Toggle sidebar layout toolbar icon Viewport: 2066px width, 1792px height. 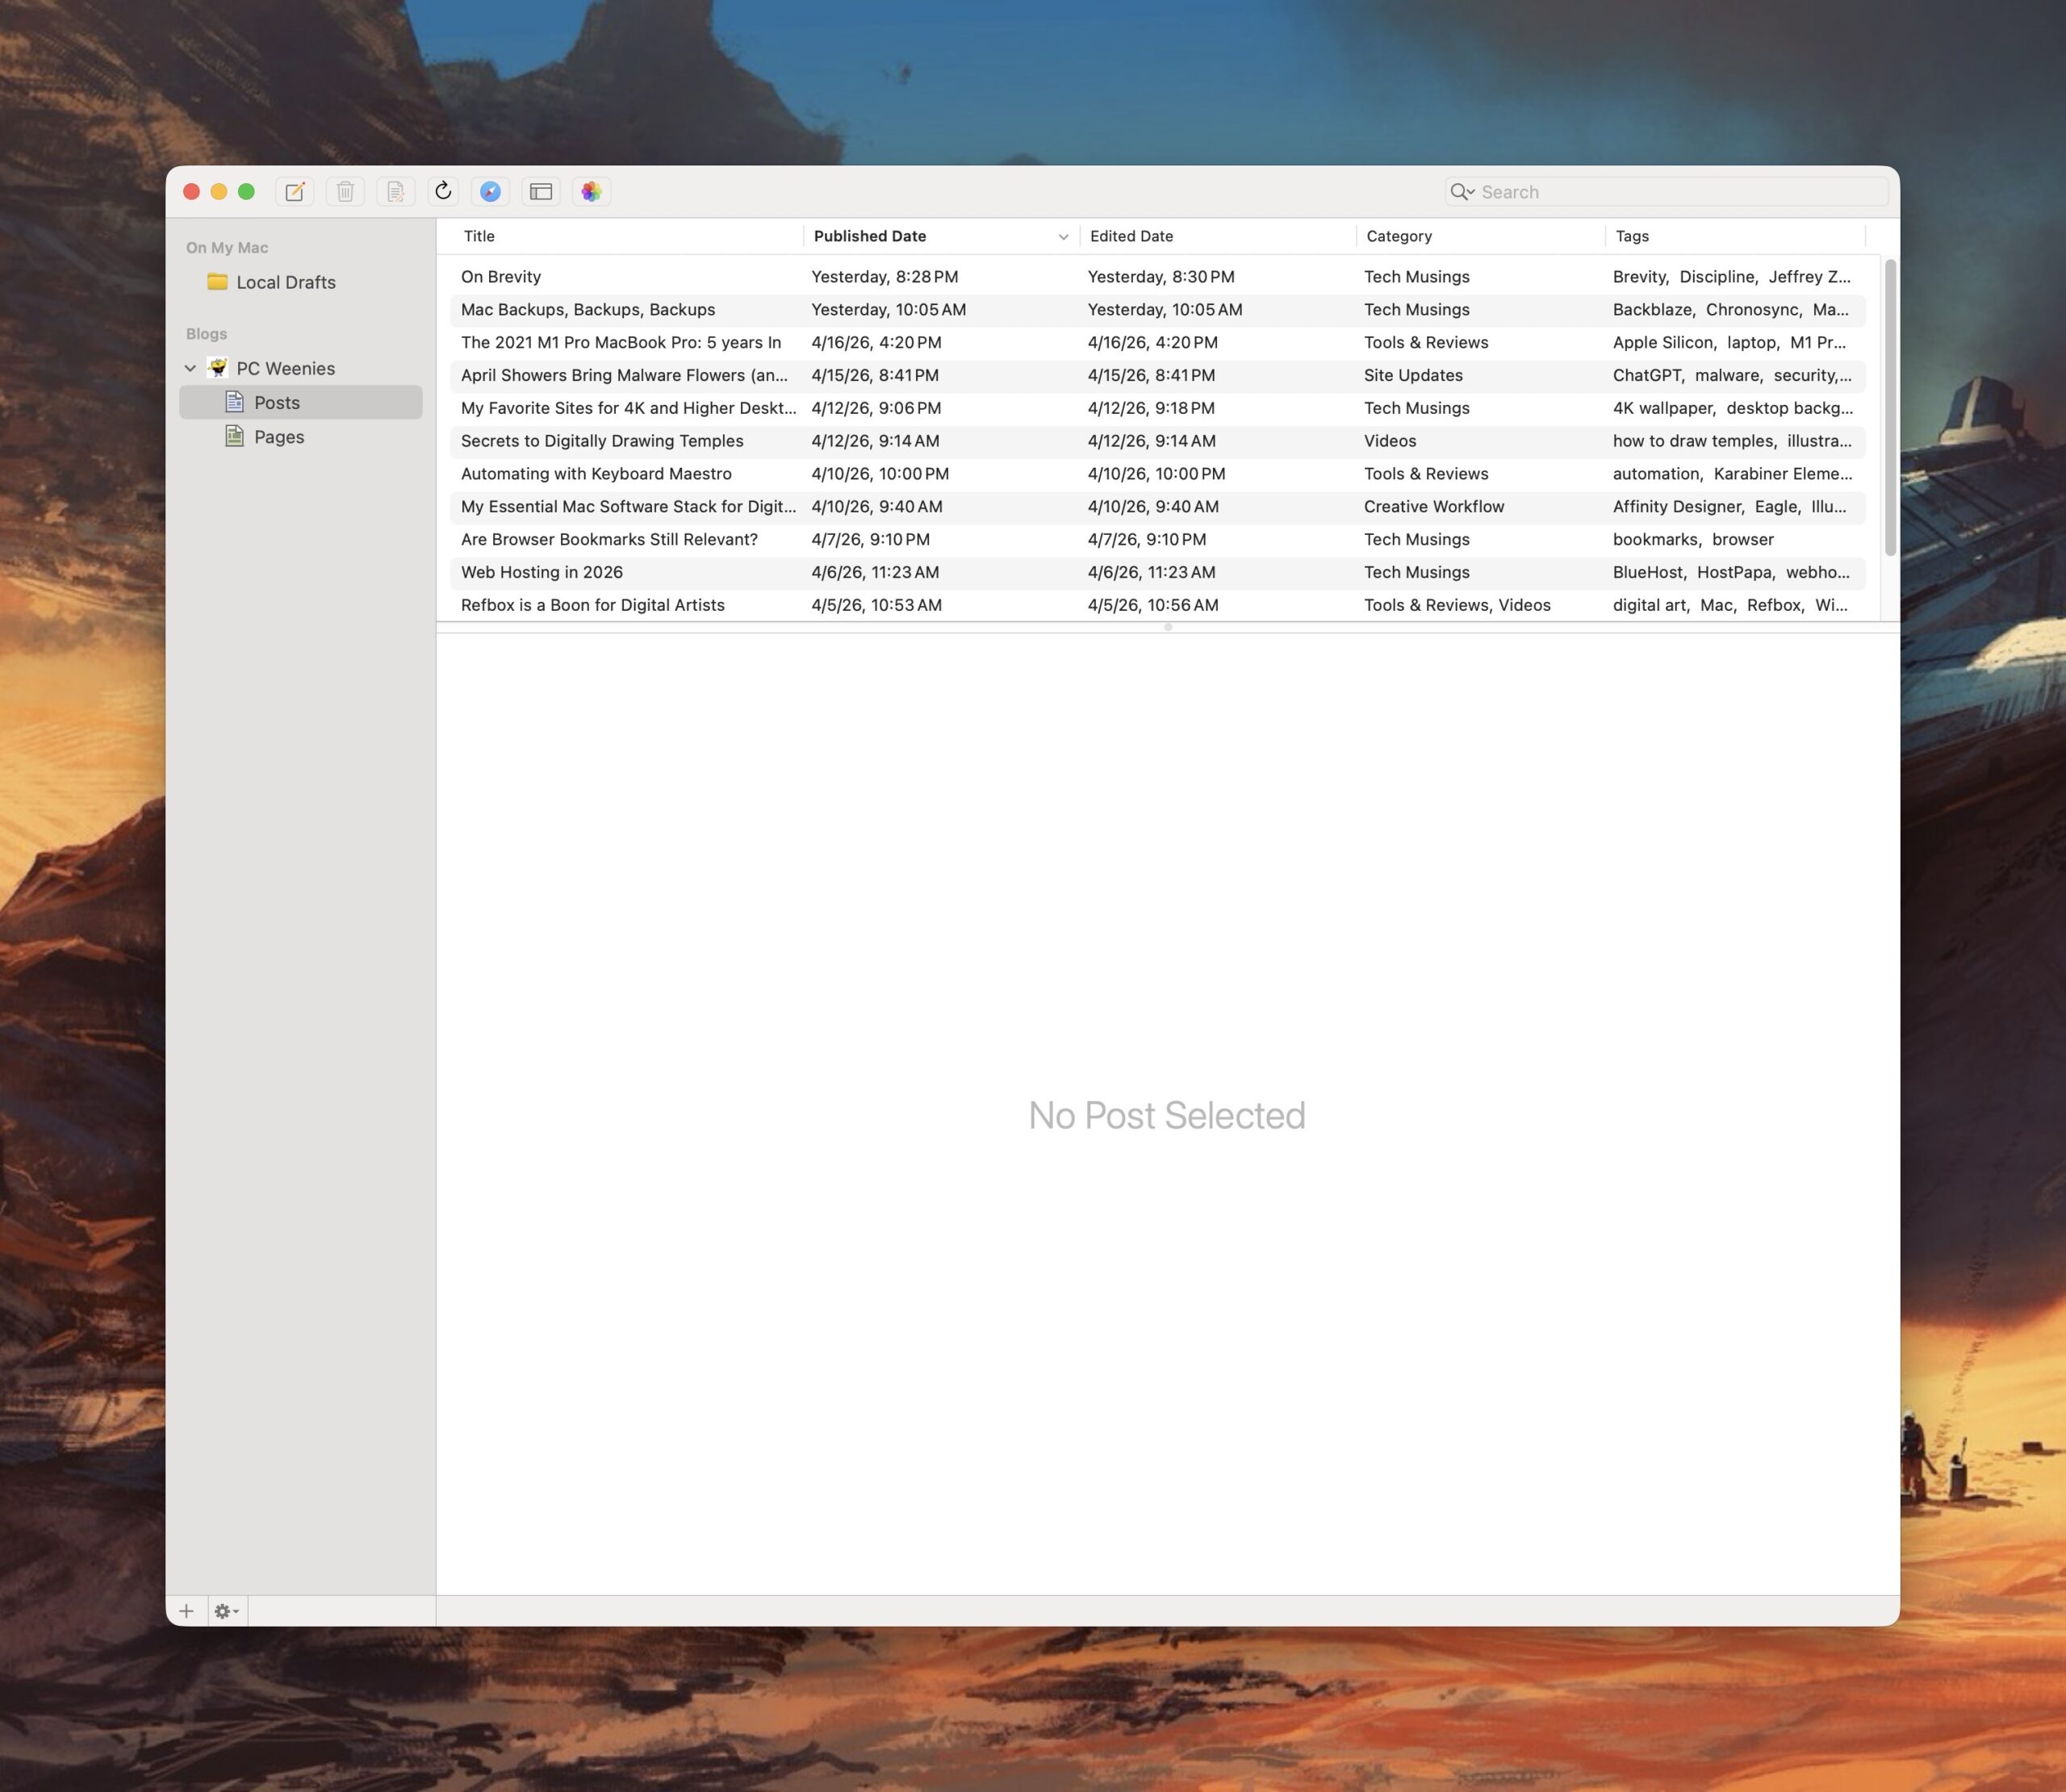[541, 192]
